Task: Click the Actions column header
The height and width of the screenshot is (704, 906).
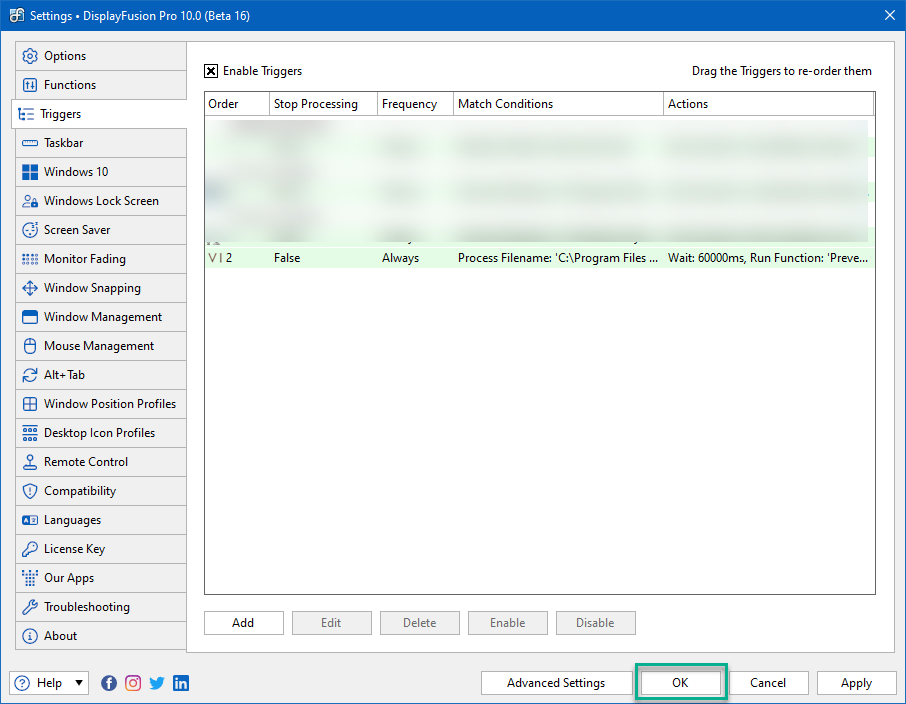Action: 768,104
